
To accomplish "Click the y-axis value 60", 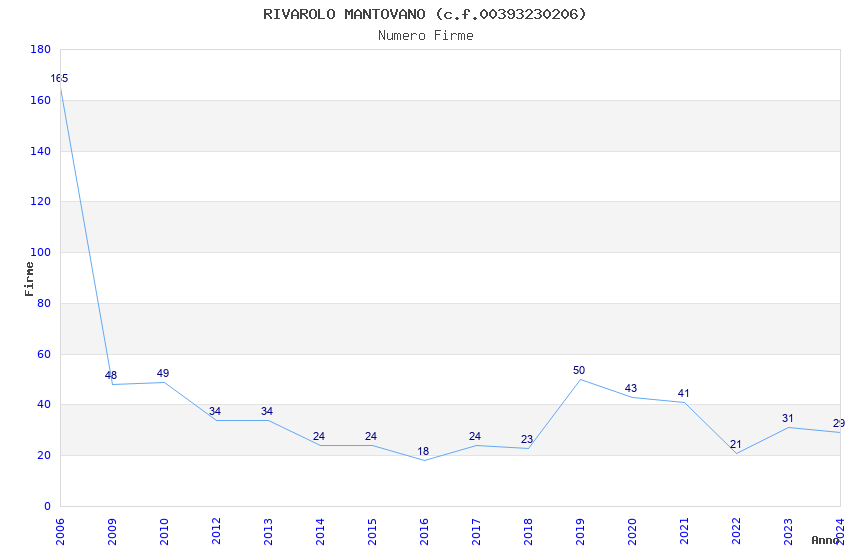I will (44, 354).
